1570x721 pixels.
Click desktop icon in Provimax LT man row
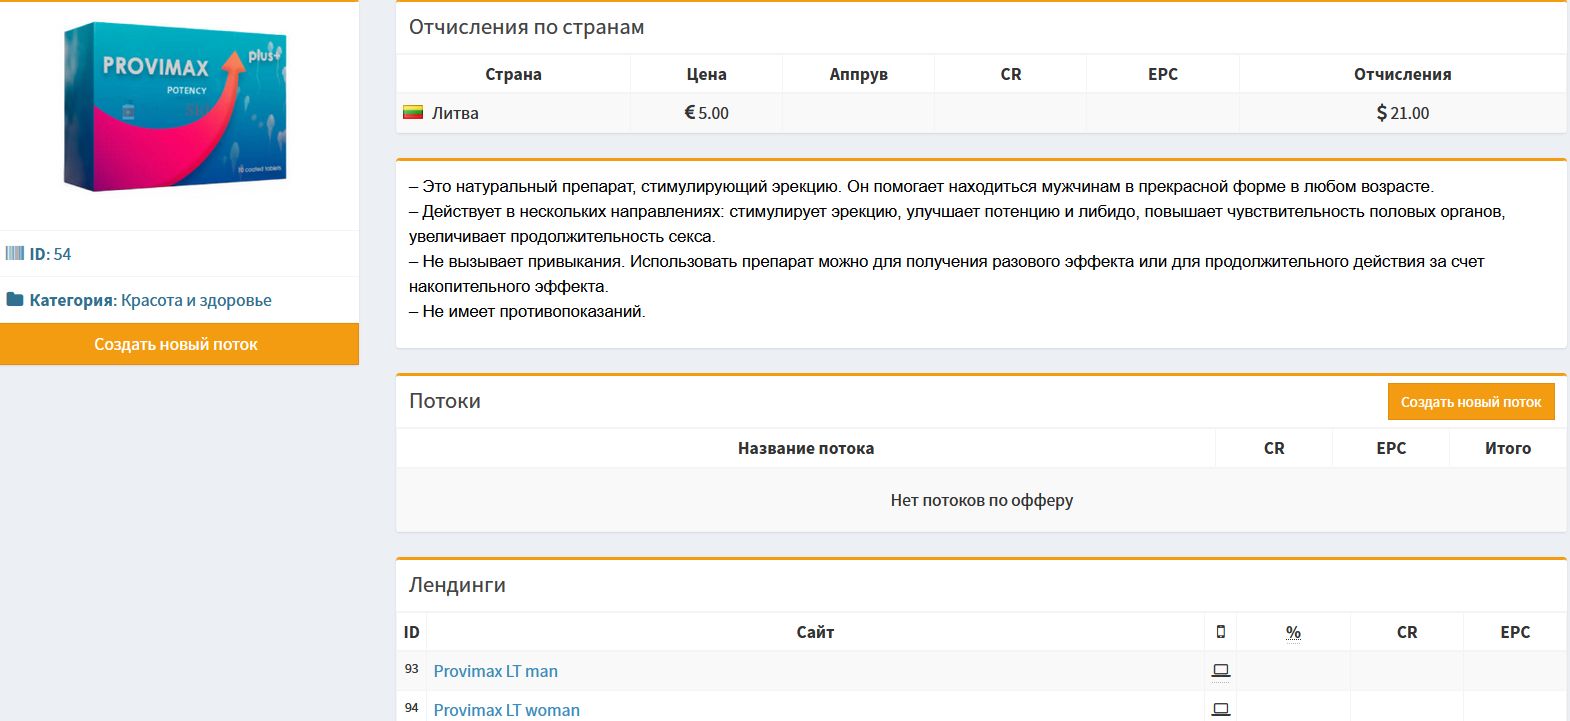[x=1221, y=671]
